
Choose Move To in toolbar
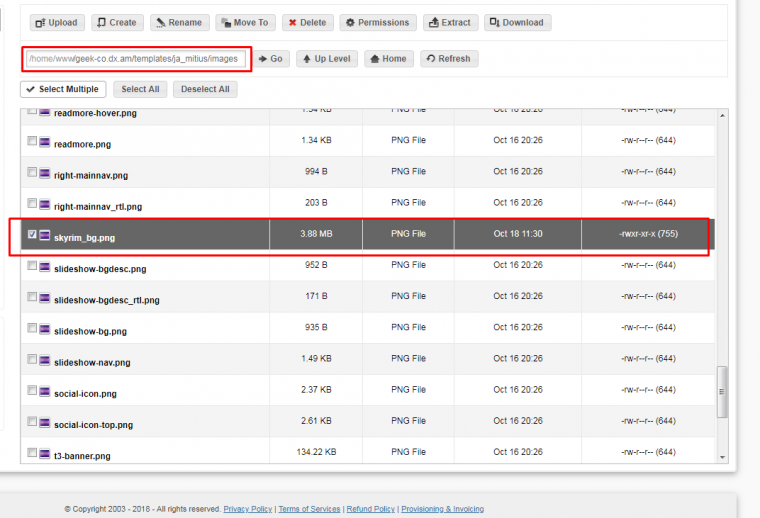coord(245,22)
